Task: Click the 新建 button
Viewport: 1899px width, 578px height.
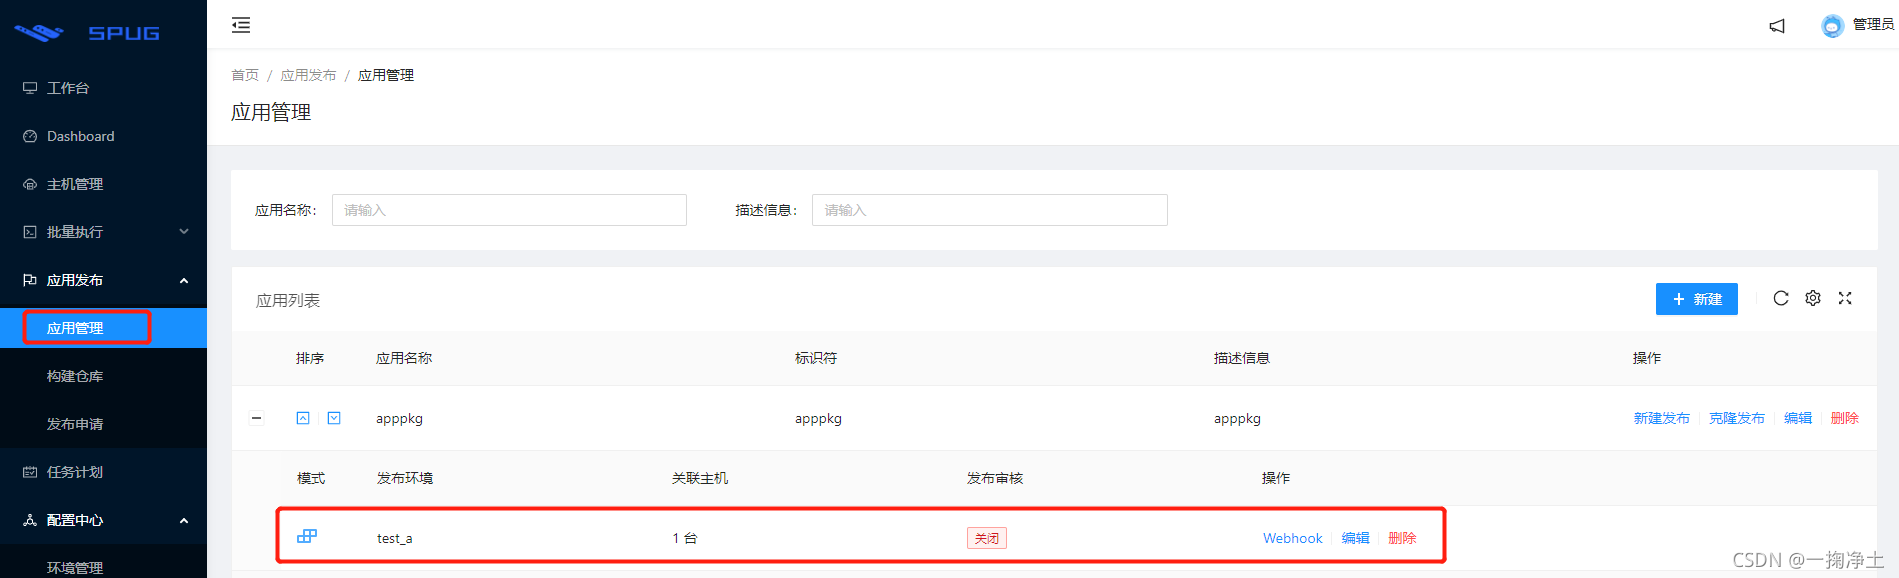Action: tap(1696, 299)
